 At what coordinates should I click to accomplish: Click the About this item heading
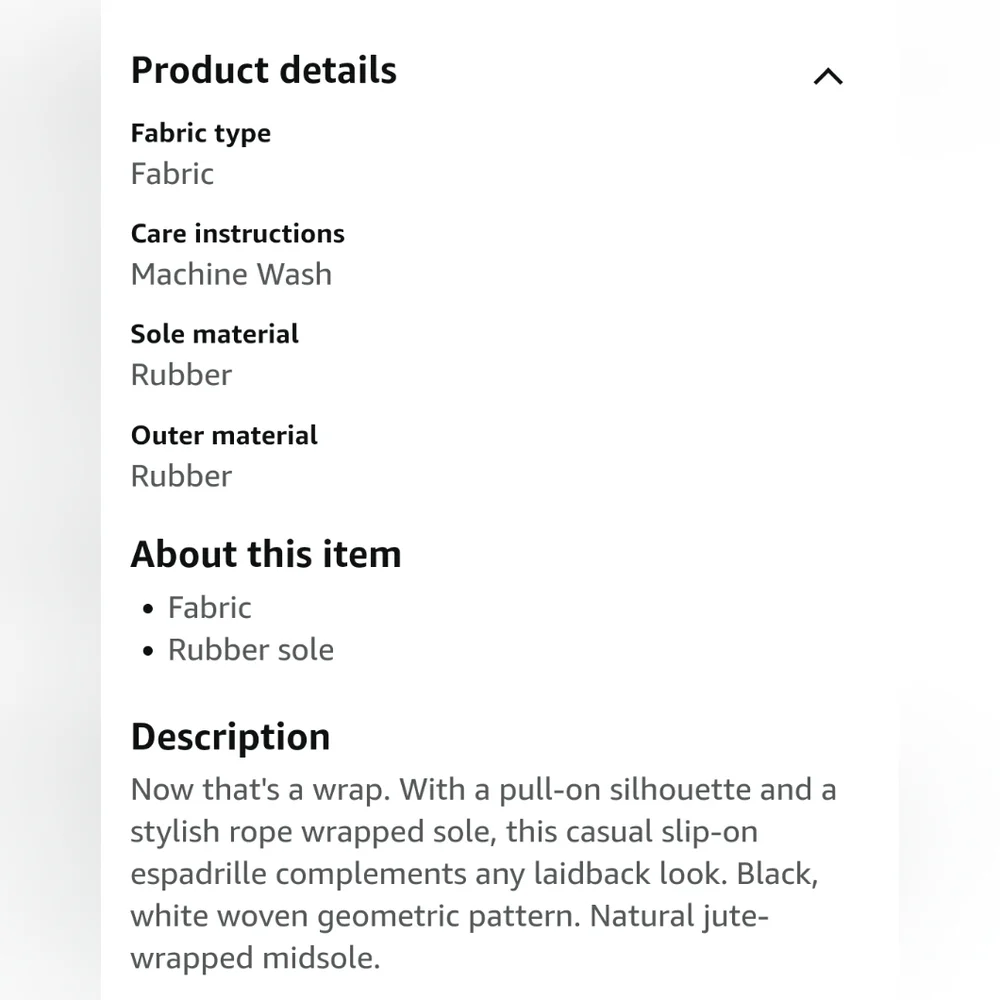coord(266,554)
